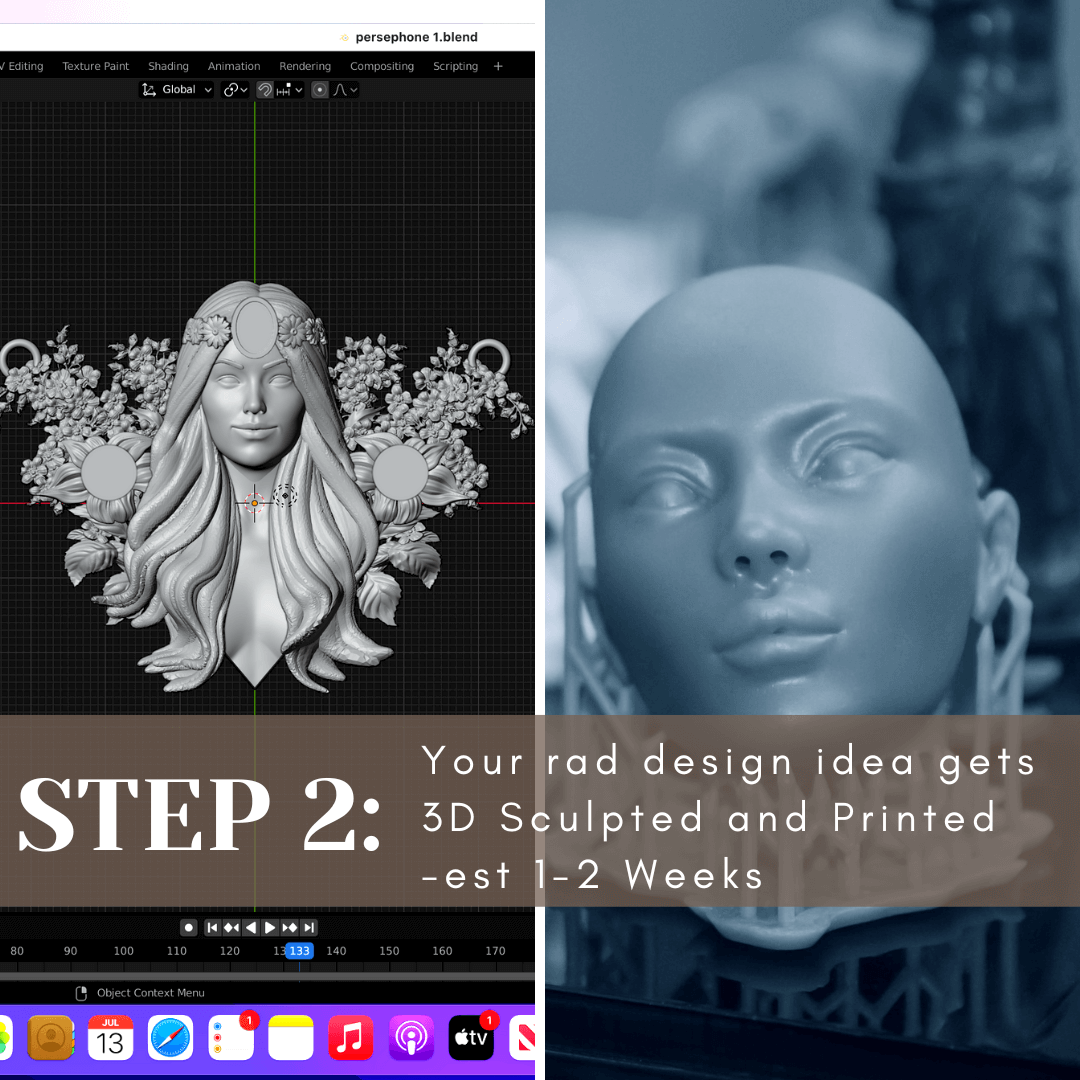Toggle auto keying record button
The width and height of the screenshot is (1080, 1080).
tap(188, 927)
